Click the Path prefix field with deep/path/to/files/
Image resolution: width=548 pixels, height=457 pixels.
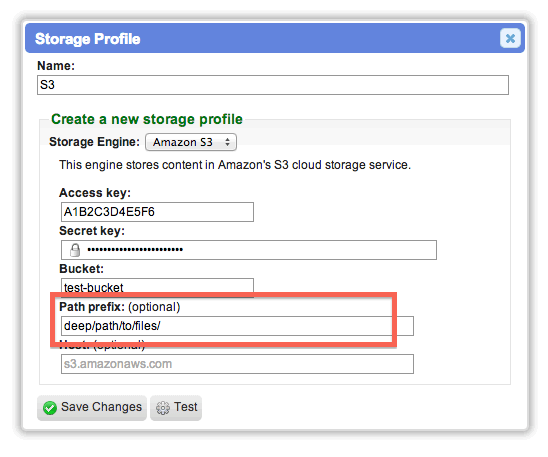[237, 326]
